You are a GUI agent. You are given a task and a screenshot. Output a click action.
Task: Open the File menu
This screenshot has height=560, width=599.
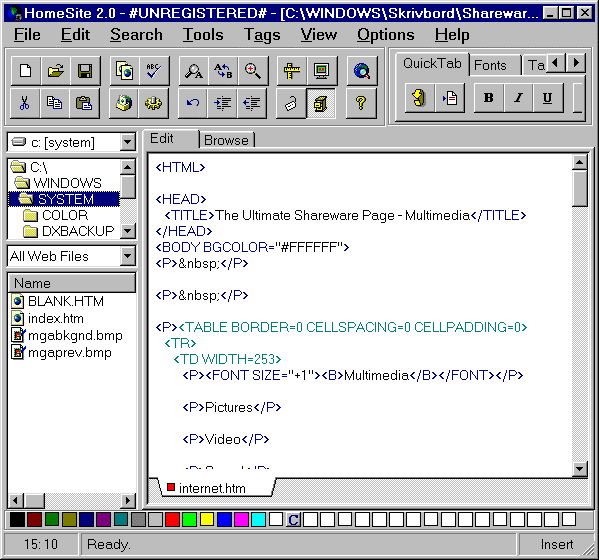click(27, 35)
